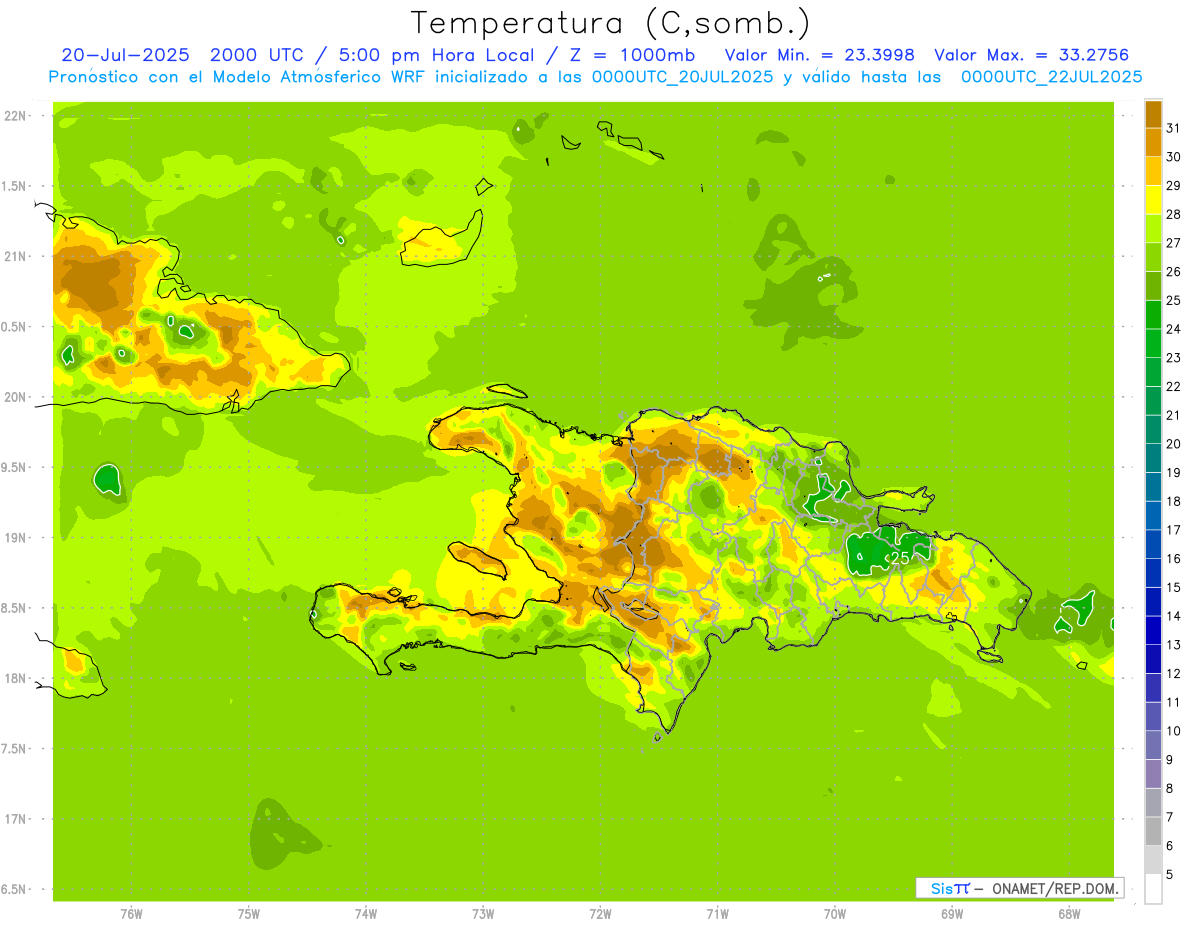Image resolution: width=1200 pixels, height=927 pixels.
Task: Click the colorbar swatch between 19 and 20
Action: 1153,458
